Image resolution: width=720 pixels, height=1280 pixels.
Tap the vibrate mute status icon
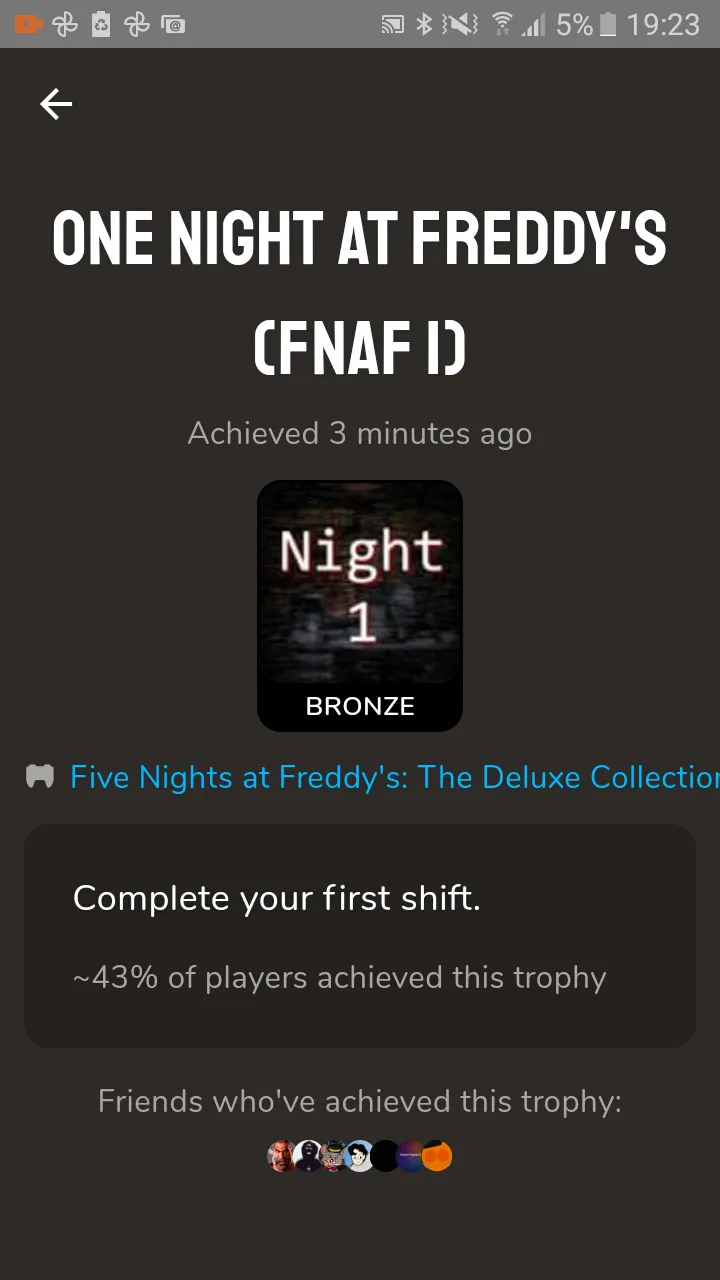click(x=459, y=25)
